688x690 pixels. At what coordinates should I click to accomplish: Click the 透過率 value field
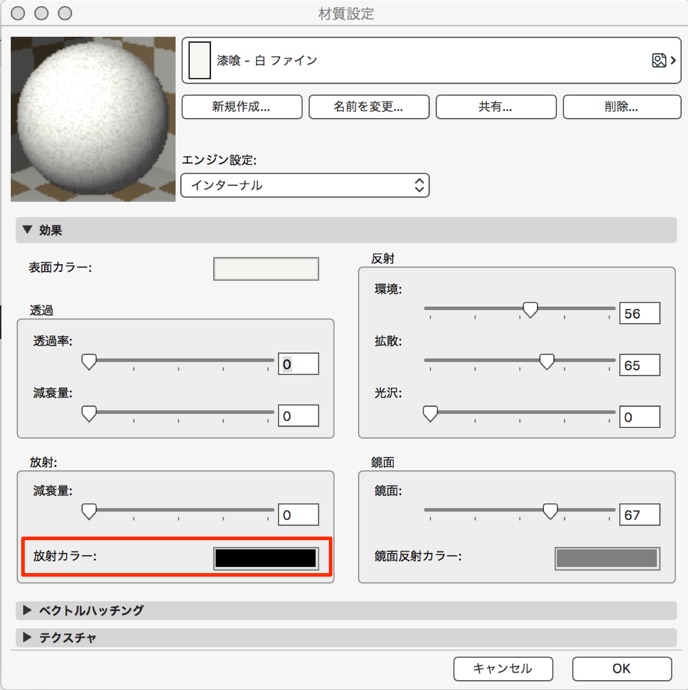point(298,364)
